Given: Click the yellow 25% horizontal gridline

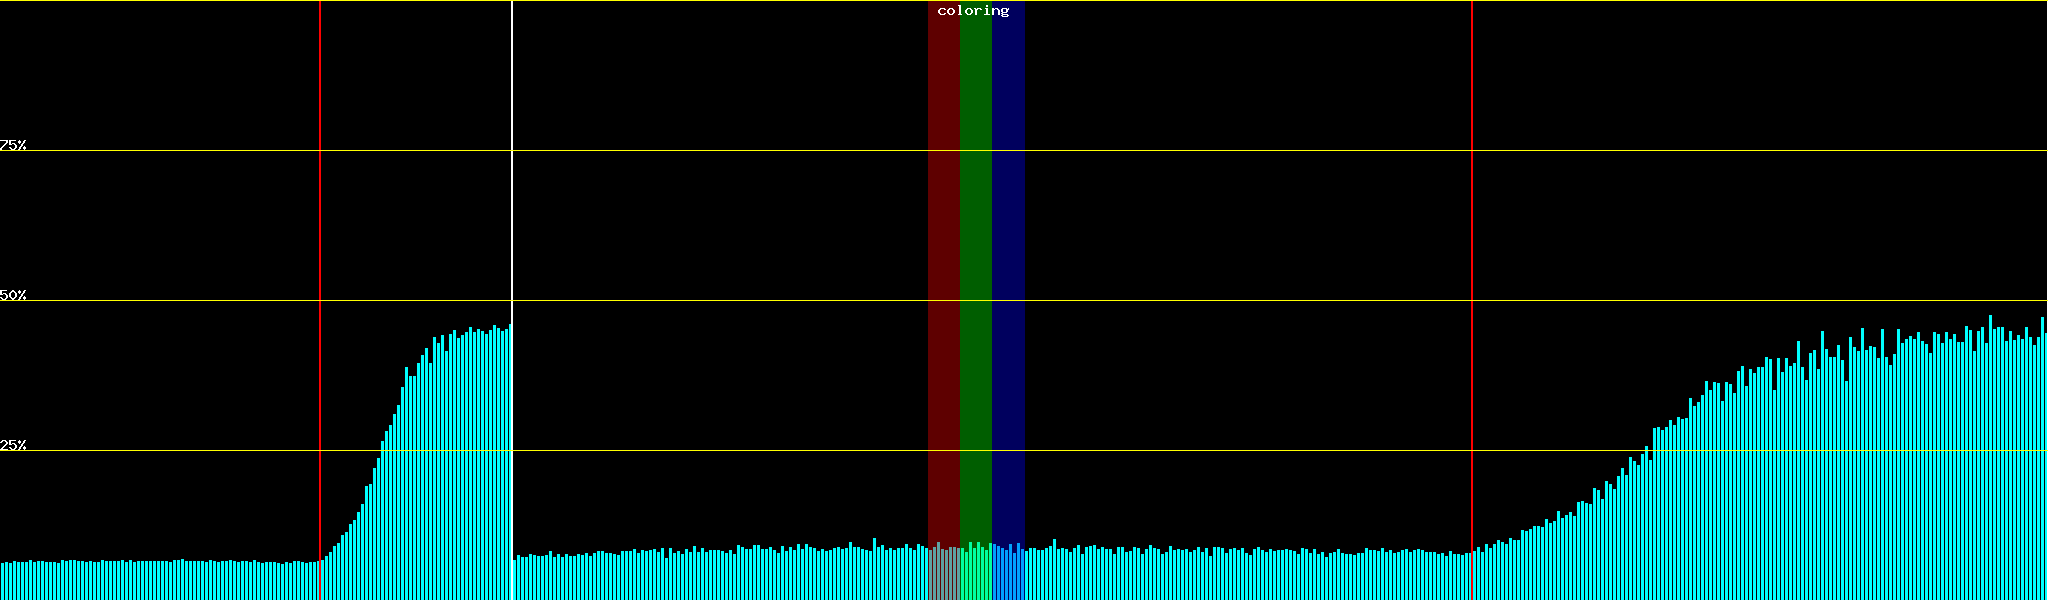Looking at the screenshot, I should click(1200, 451).
